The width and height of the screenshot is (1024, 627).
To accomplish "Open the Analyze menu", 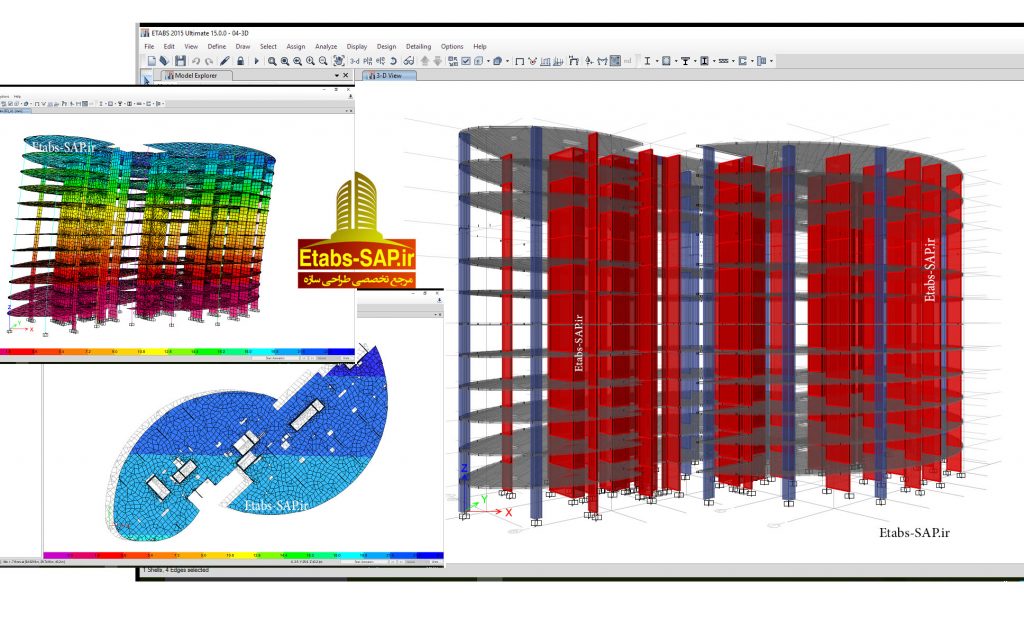I will pos(326,46).
